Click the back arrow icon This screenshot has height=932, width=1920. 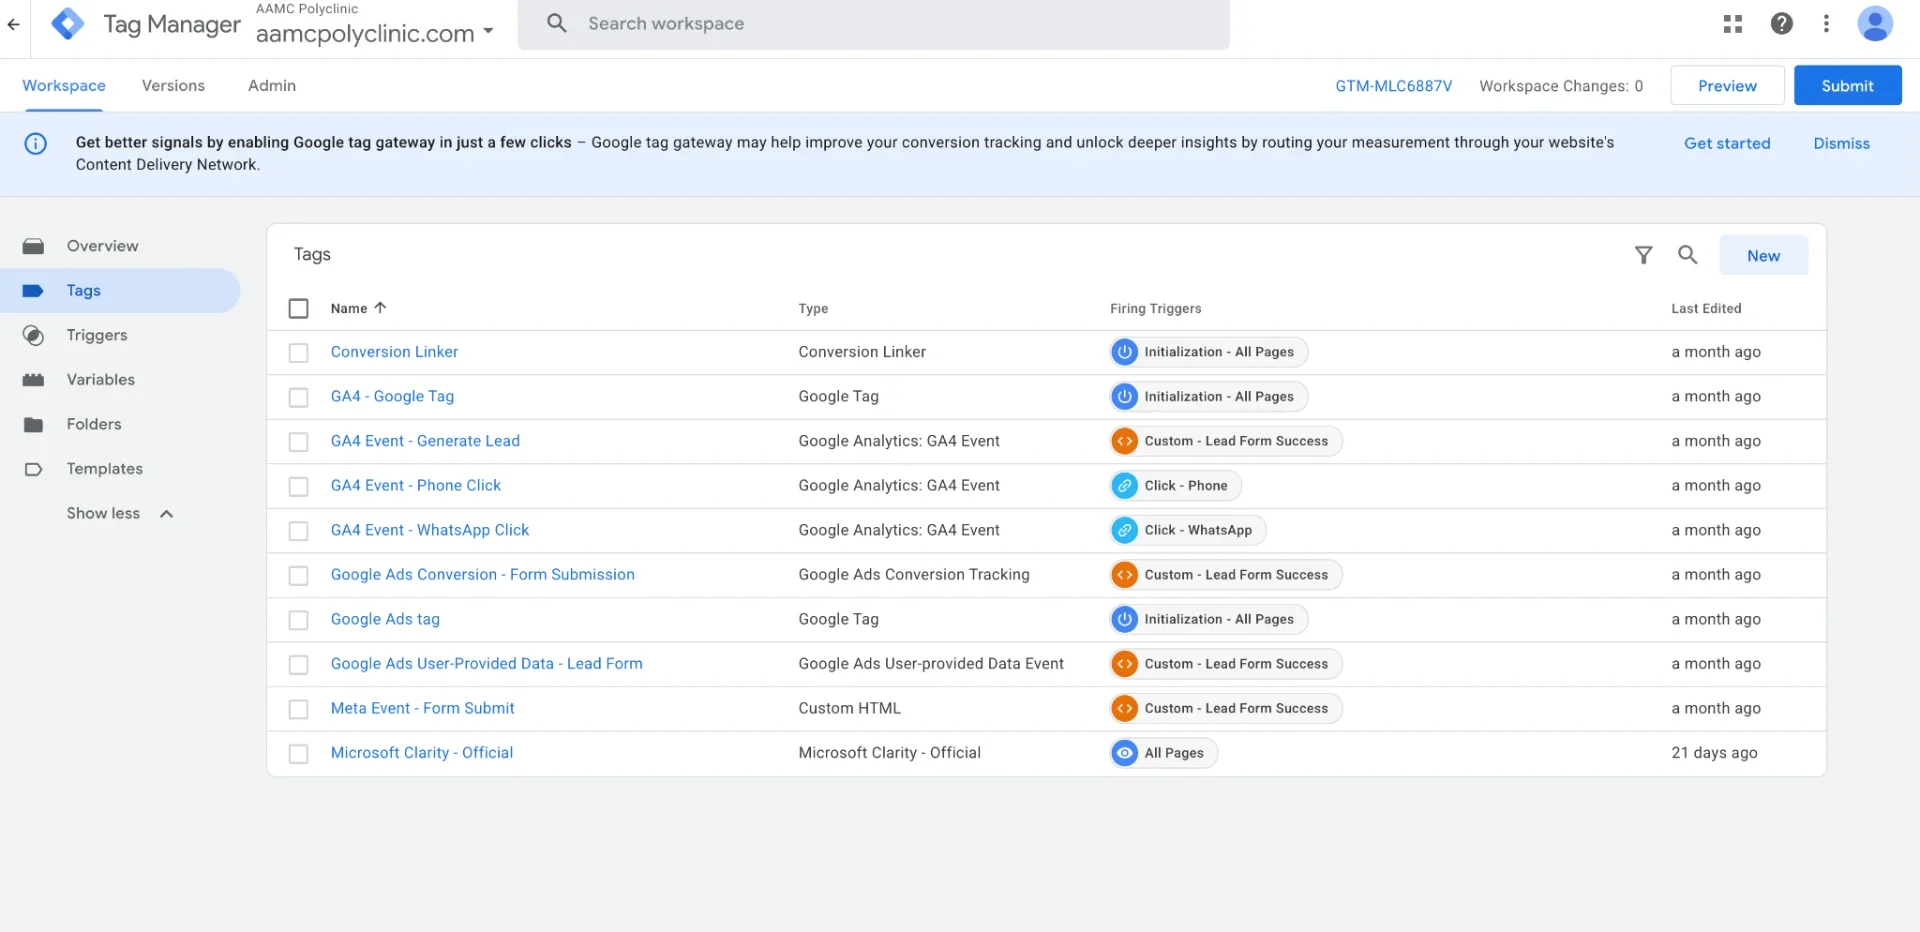coord(13,24)
